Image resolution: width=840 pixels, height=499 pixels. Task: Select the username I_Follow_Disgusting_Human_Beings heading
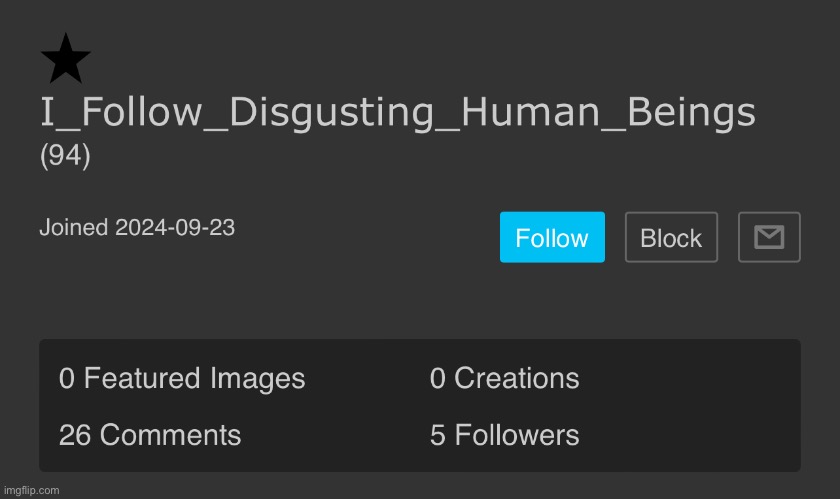pos(398,113)
